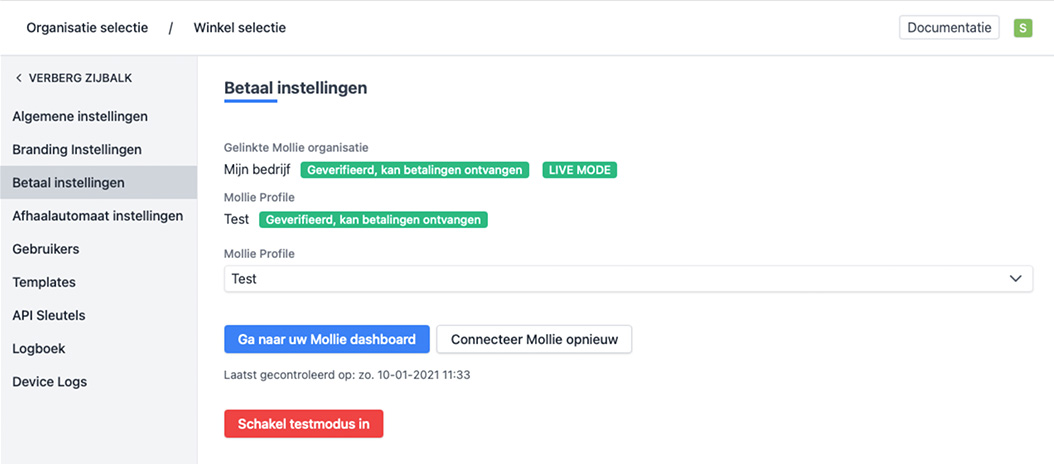
Task: View Device Logs in sidebar
Action: click(50, 381)
